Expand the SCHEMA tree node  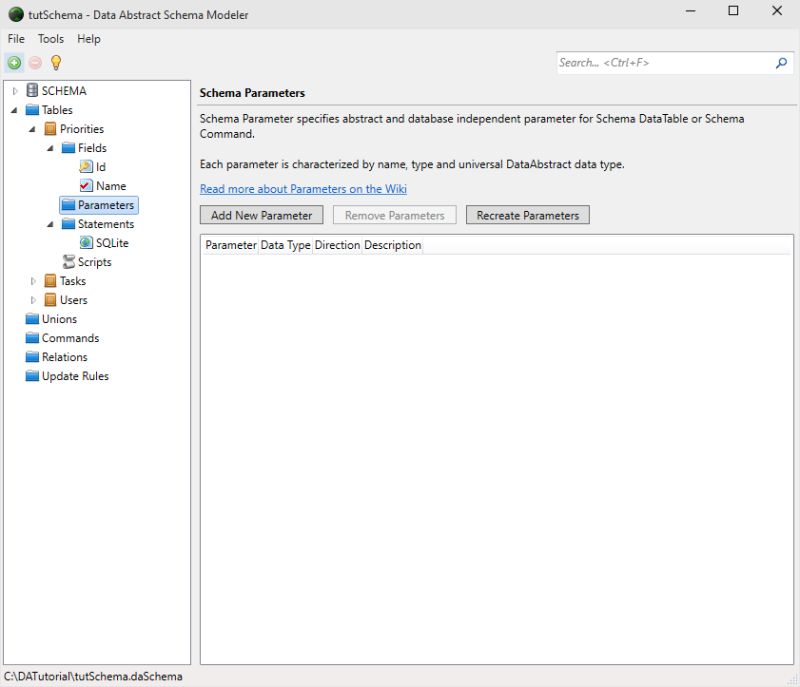[x=15, y=91]
